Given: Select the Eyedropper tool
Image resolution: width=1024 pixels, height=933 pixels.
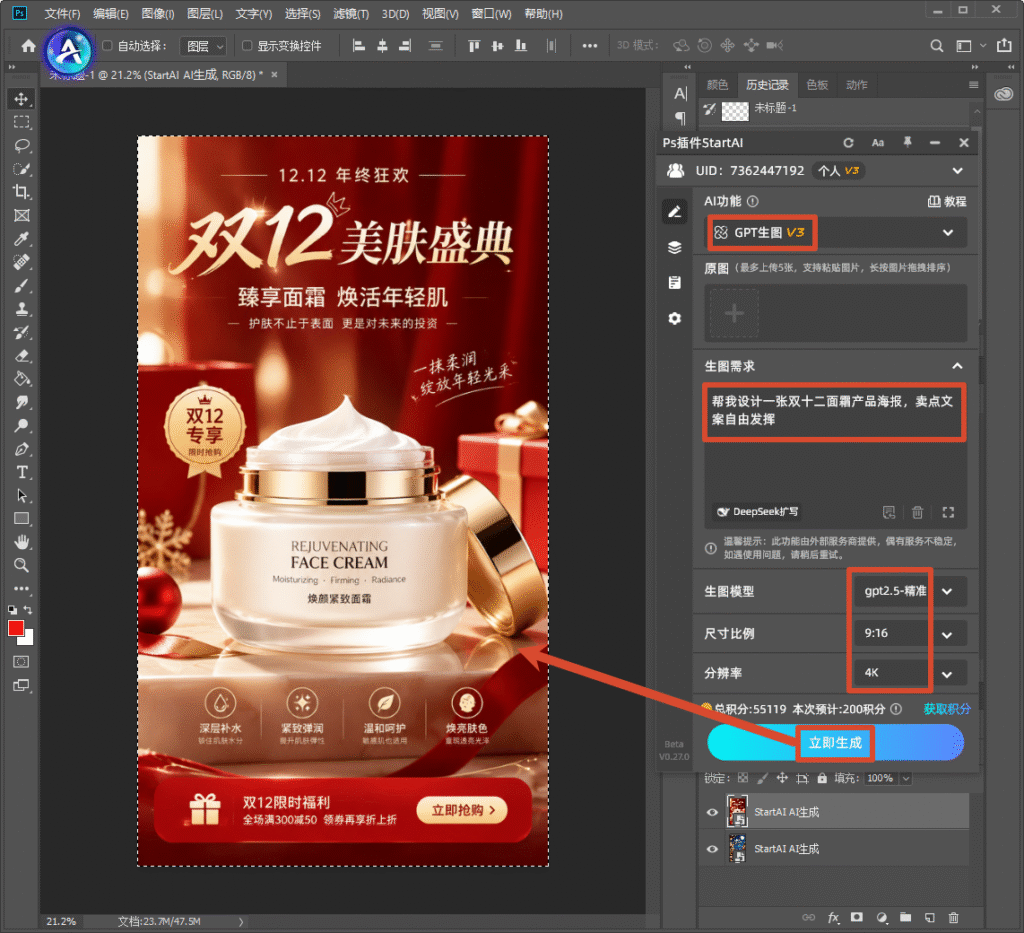Looking at the screenshot, I should (22, 239).
